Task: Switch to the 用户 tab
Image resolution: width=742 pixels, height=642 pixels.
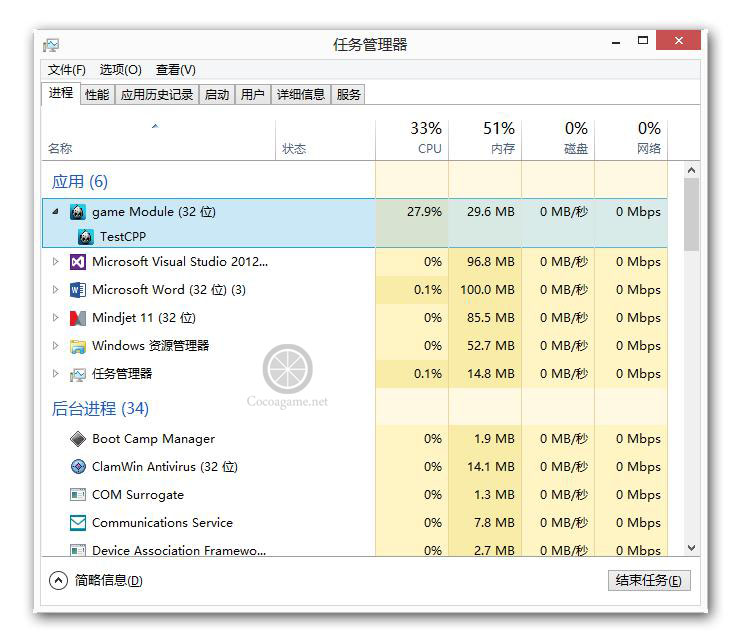Action: coord(253,95)
